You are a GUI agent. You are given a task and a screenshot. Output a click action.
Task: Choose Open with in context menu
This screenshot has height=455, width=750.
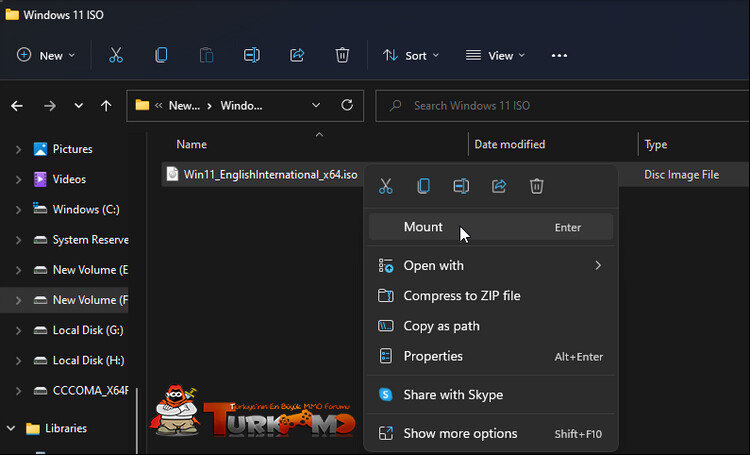click(491, 266)
